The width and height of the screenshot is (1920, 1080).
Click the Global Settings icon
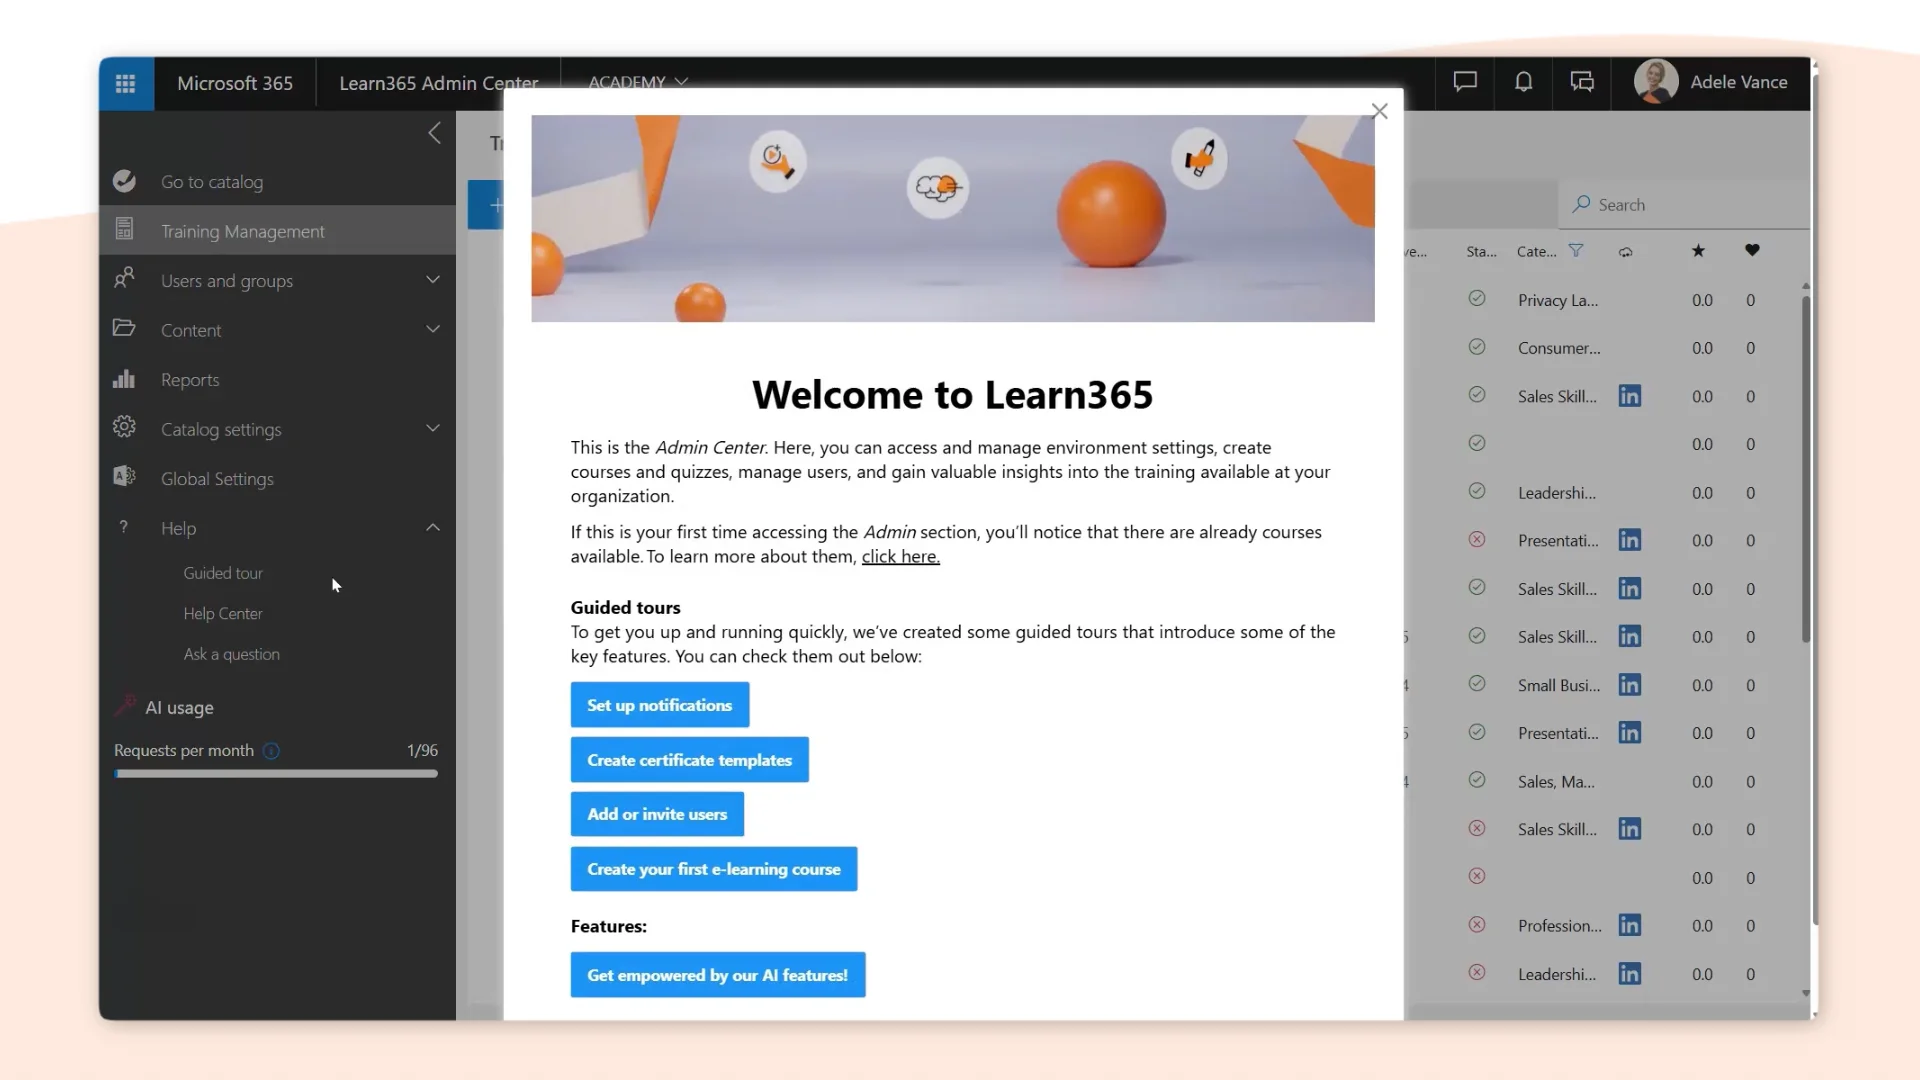coord(124,476)
